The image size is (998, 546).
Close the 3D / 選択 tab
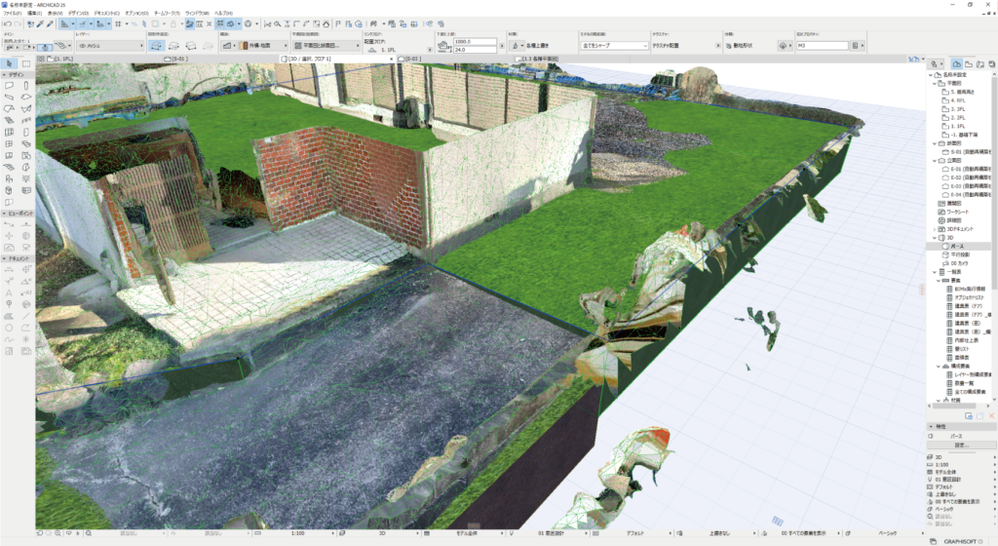click(x=391, y=59)
